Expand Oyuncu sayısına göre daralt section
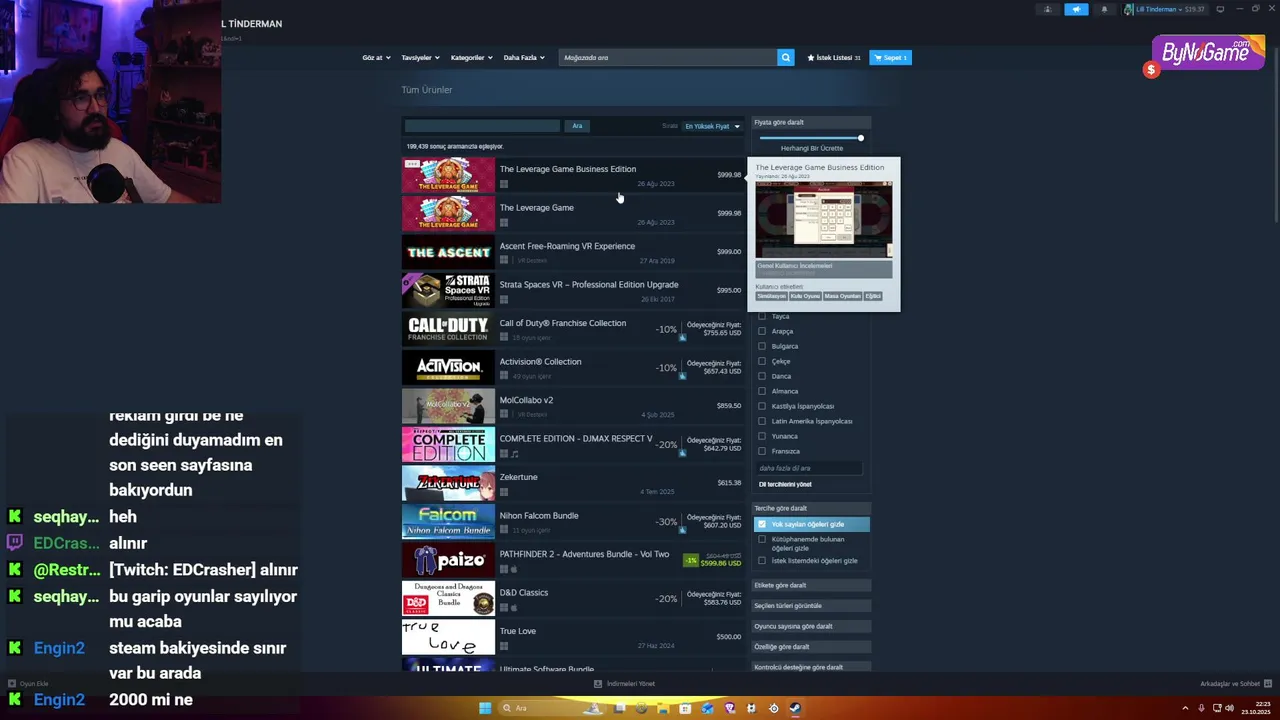Viewport: 1280px width, 720px height. (811, 627)
